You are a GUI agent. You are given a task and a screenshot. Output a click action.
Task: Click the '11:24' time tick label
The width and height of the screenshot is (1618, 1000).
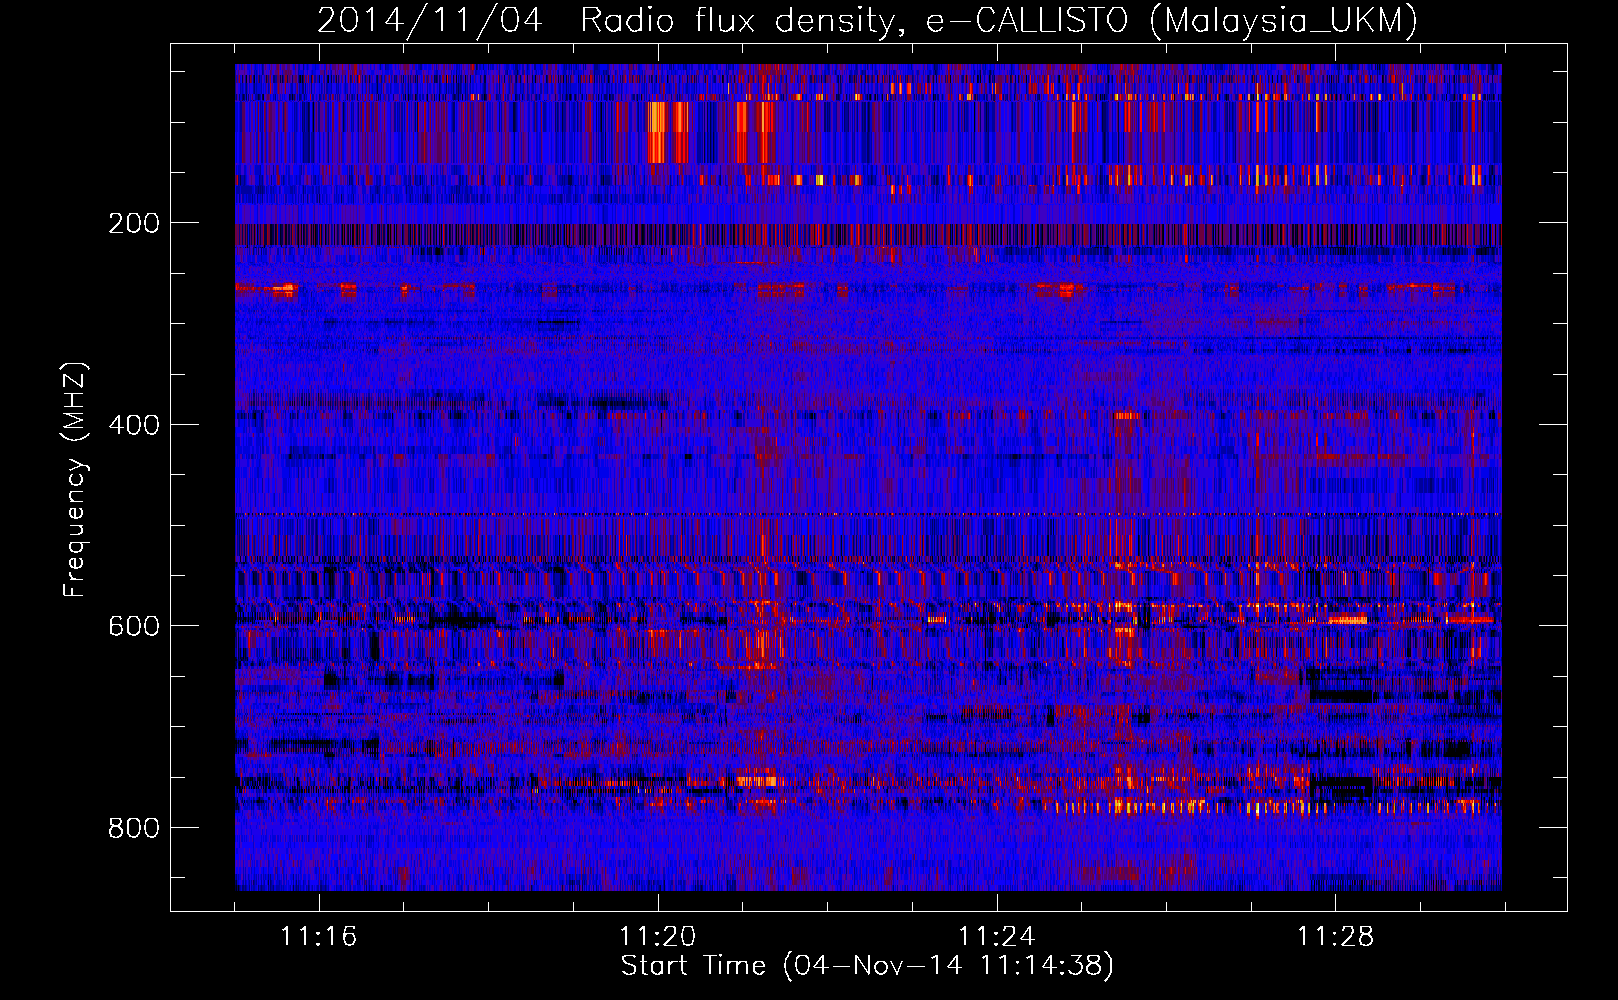pos(996,936)
